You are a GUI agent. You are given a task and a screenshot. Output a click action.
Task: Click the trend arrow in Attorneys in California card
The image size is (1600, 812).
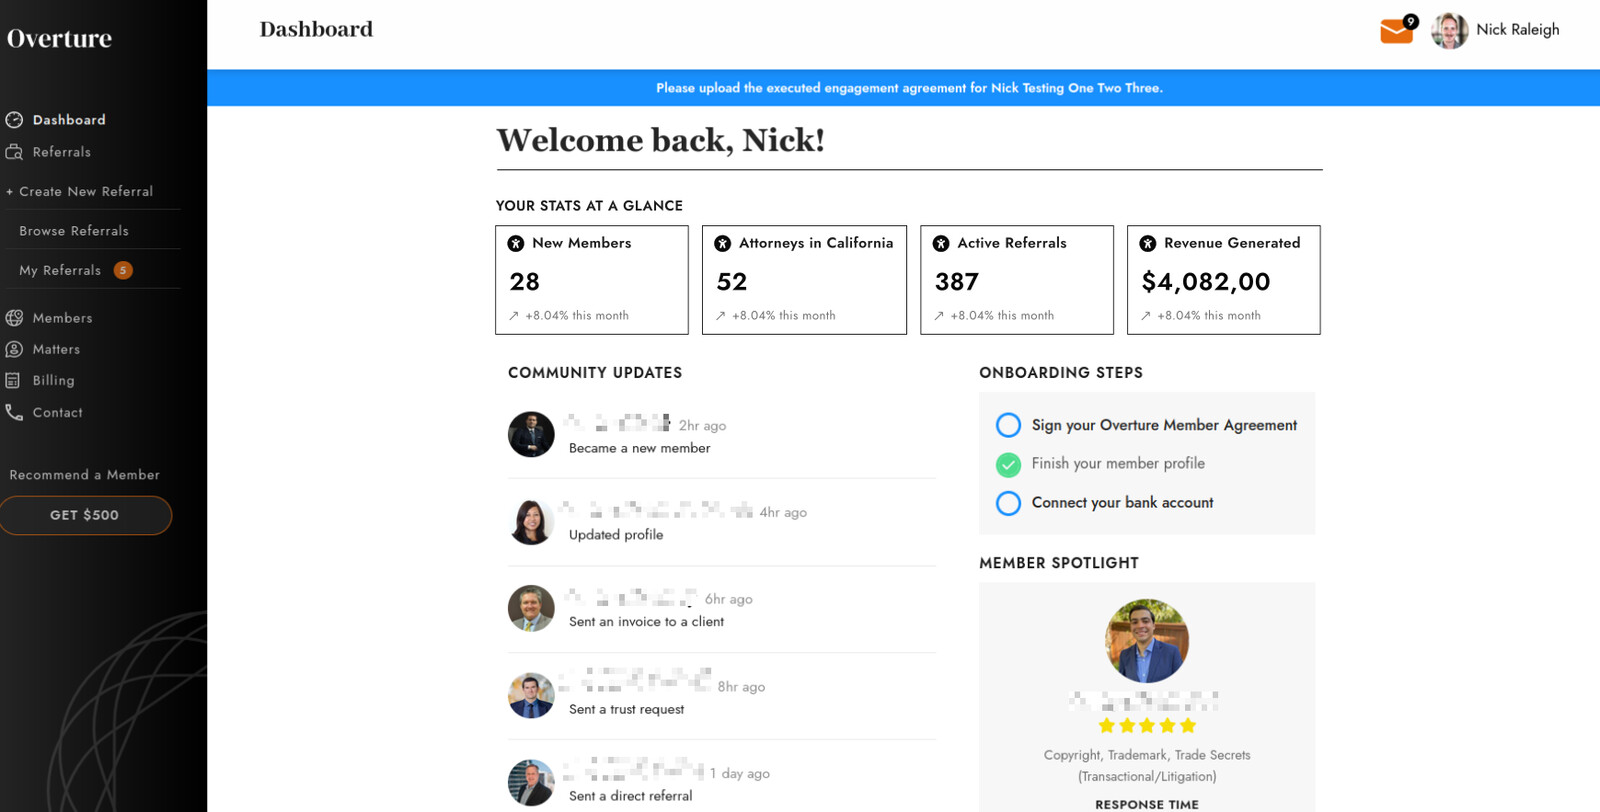[x=721, y=316]
